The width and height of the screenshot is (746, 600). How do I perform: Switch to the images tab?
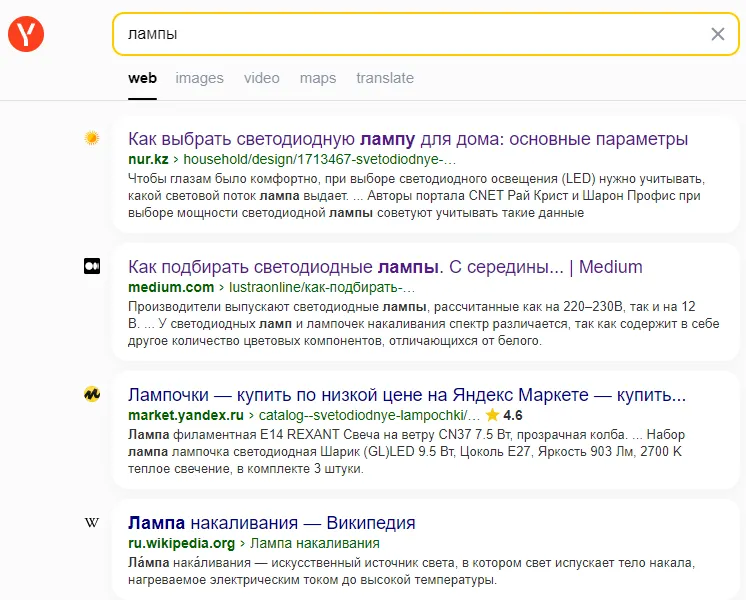200,78
